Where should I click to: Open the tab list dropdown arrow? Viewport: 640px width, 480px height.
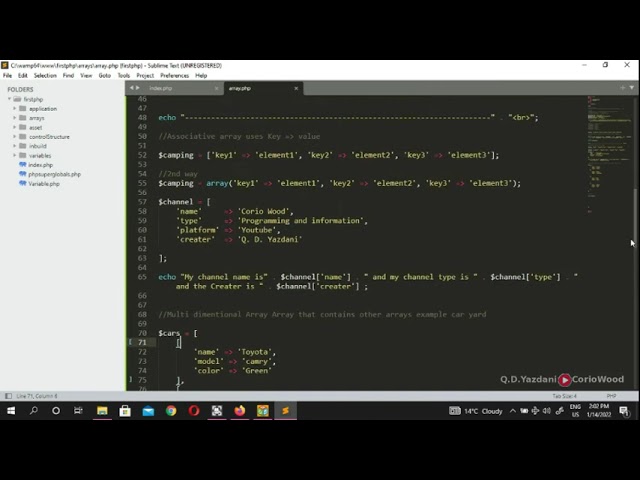pyautogui.click(x=631, y=88)
